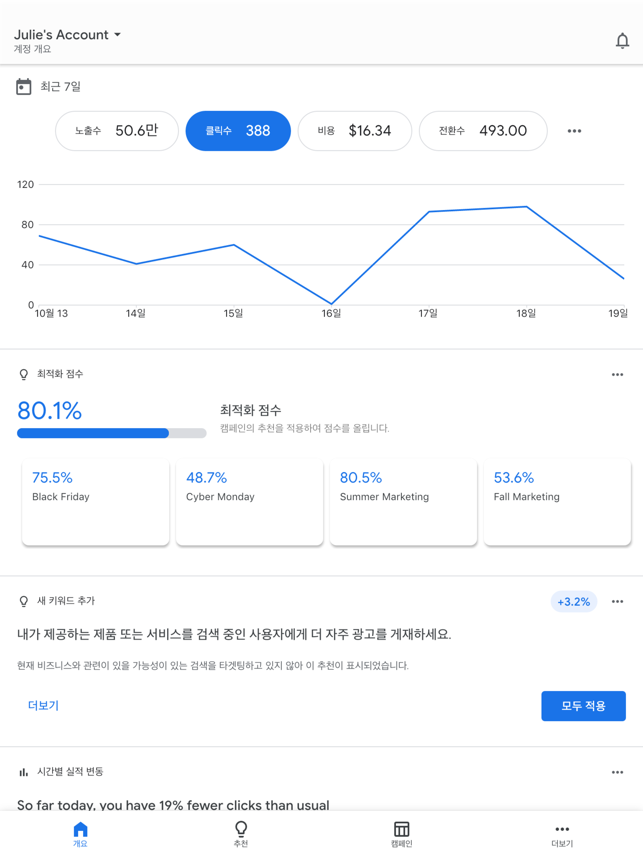Select the 노출수 50.6만 metric chip
Image resolution: width=643 pixels, height=858 pixels.
point(117,131)
